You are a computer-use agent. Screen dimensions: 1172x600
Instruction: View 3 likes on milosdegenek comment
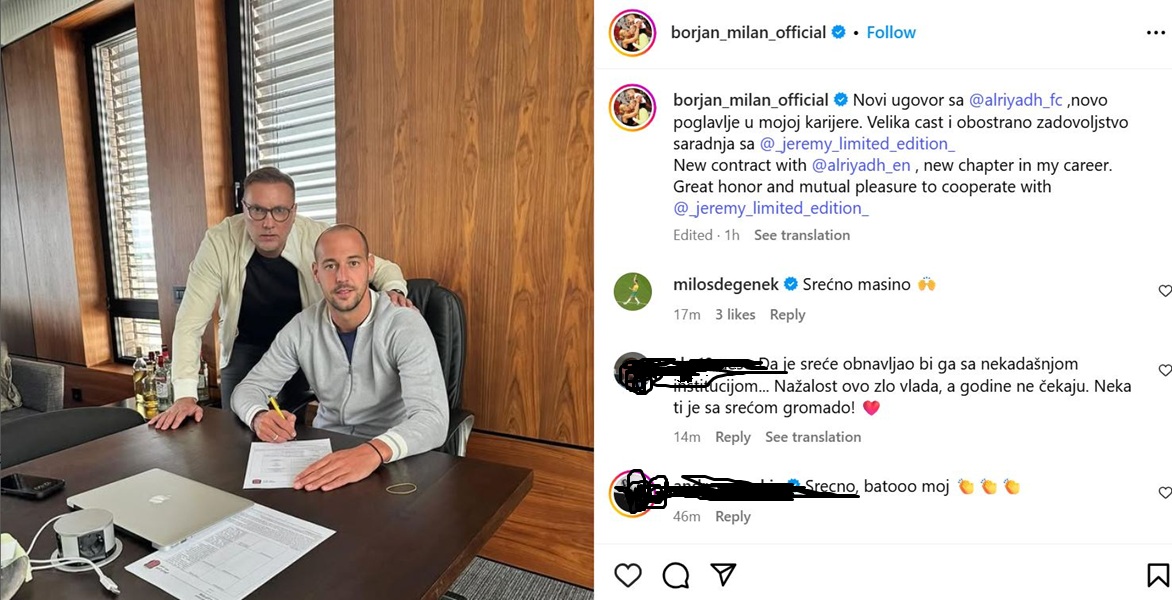pos(735,315)
